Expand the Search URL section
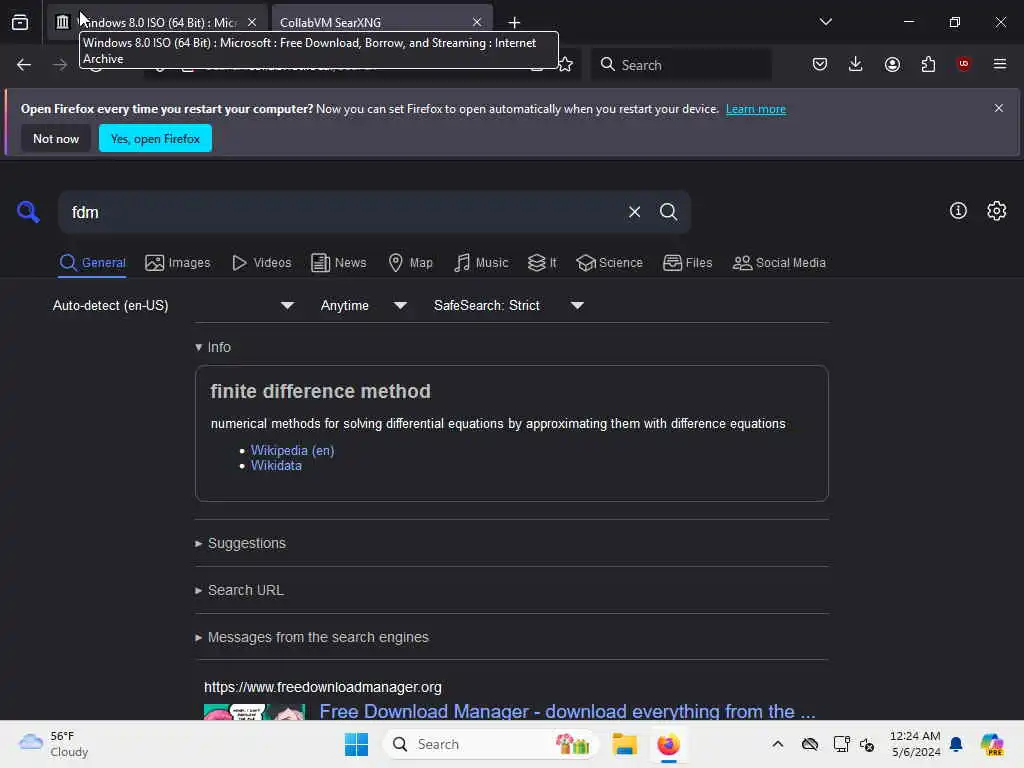The image size is (1024, 768). [x=240, y=590]
